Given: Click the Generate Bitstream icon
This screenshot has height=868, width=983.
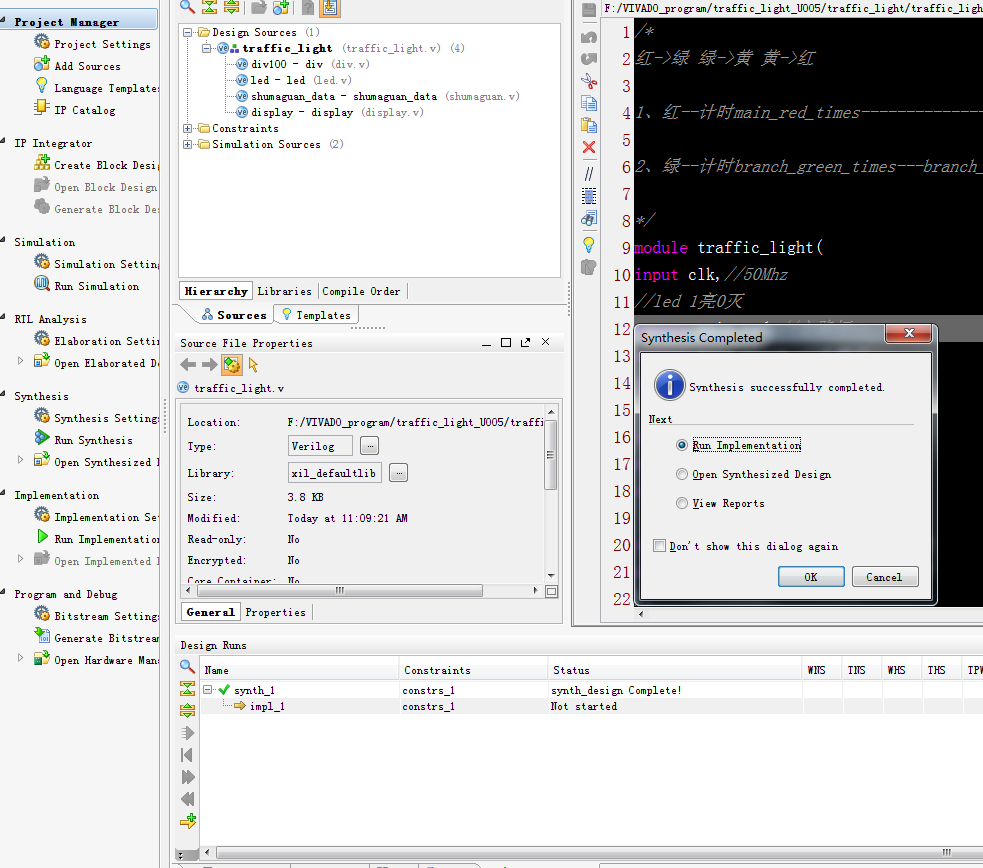Looking at the screenshot, I should 41,637.
